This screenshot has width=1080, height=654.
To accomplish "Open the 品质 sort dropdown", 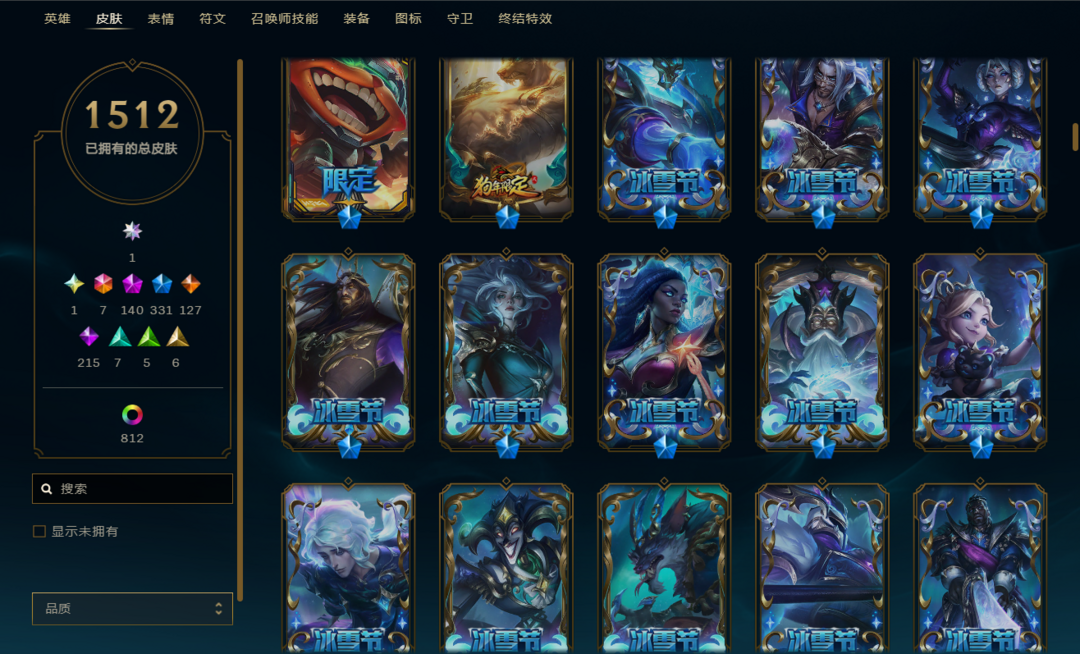I will point(132,609).
